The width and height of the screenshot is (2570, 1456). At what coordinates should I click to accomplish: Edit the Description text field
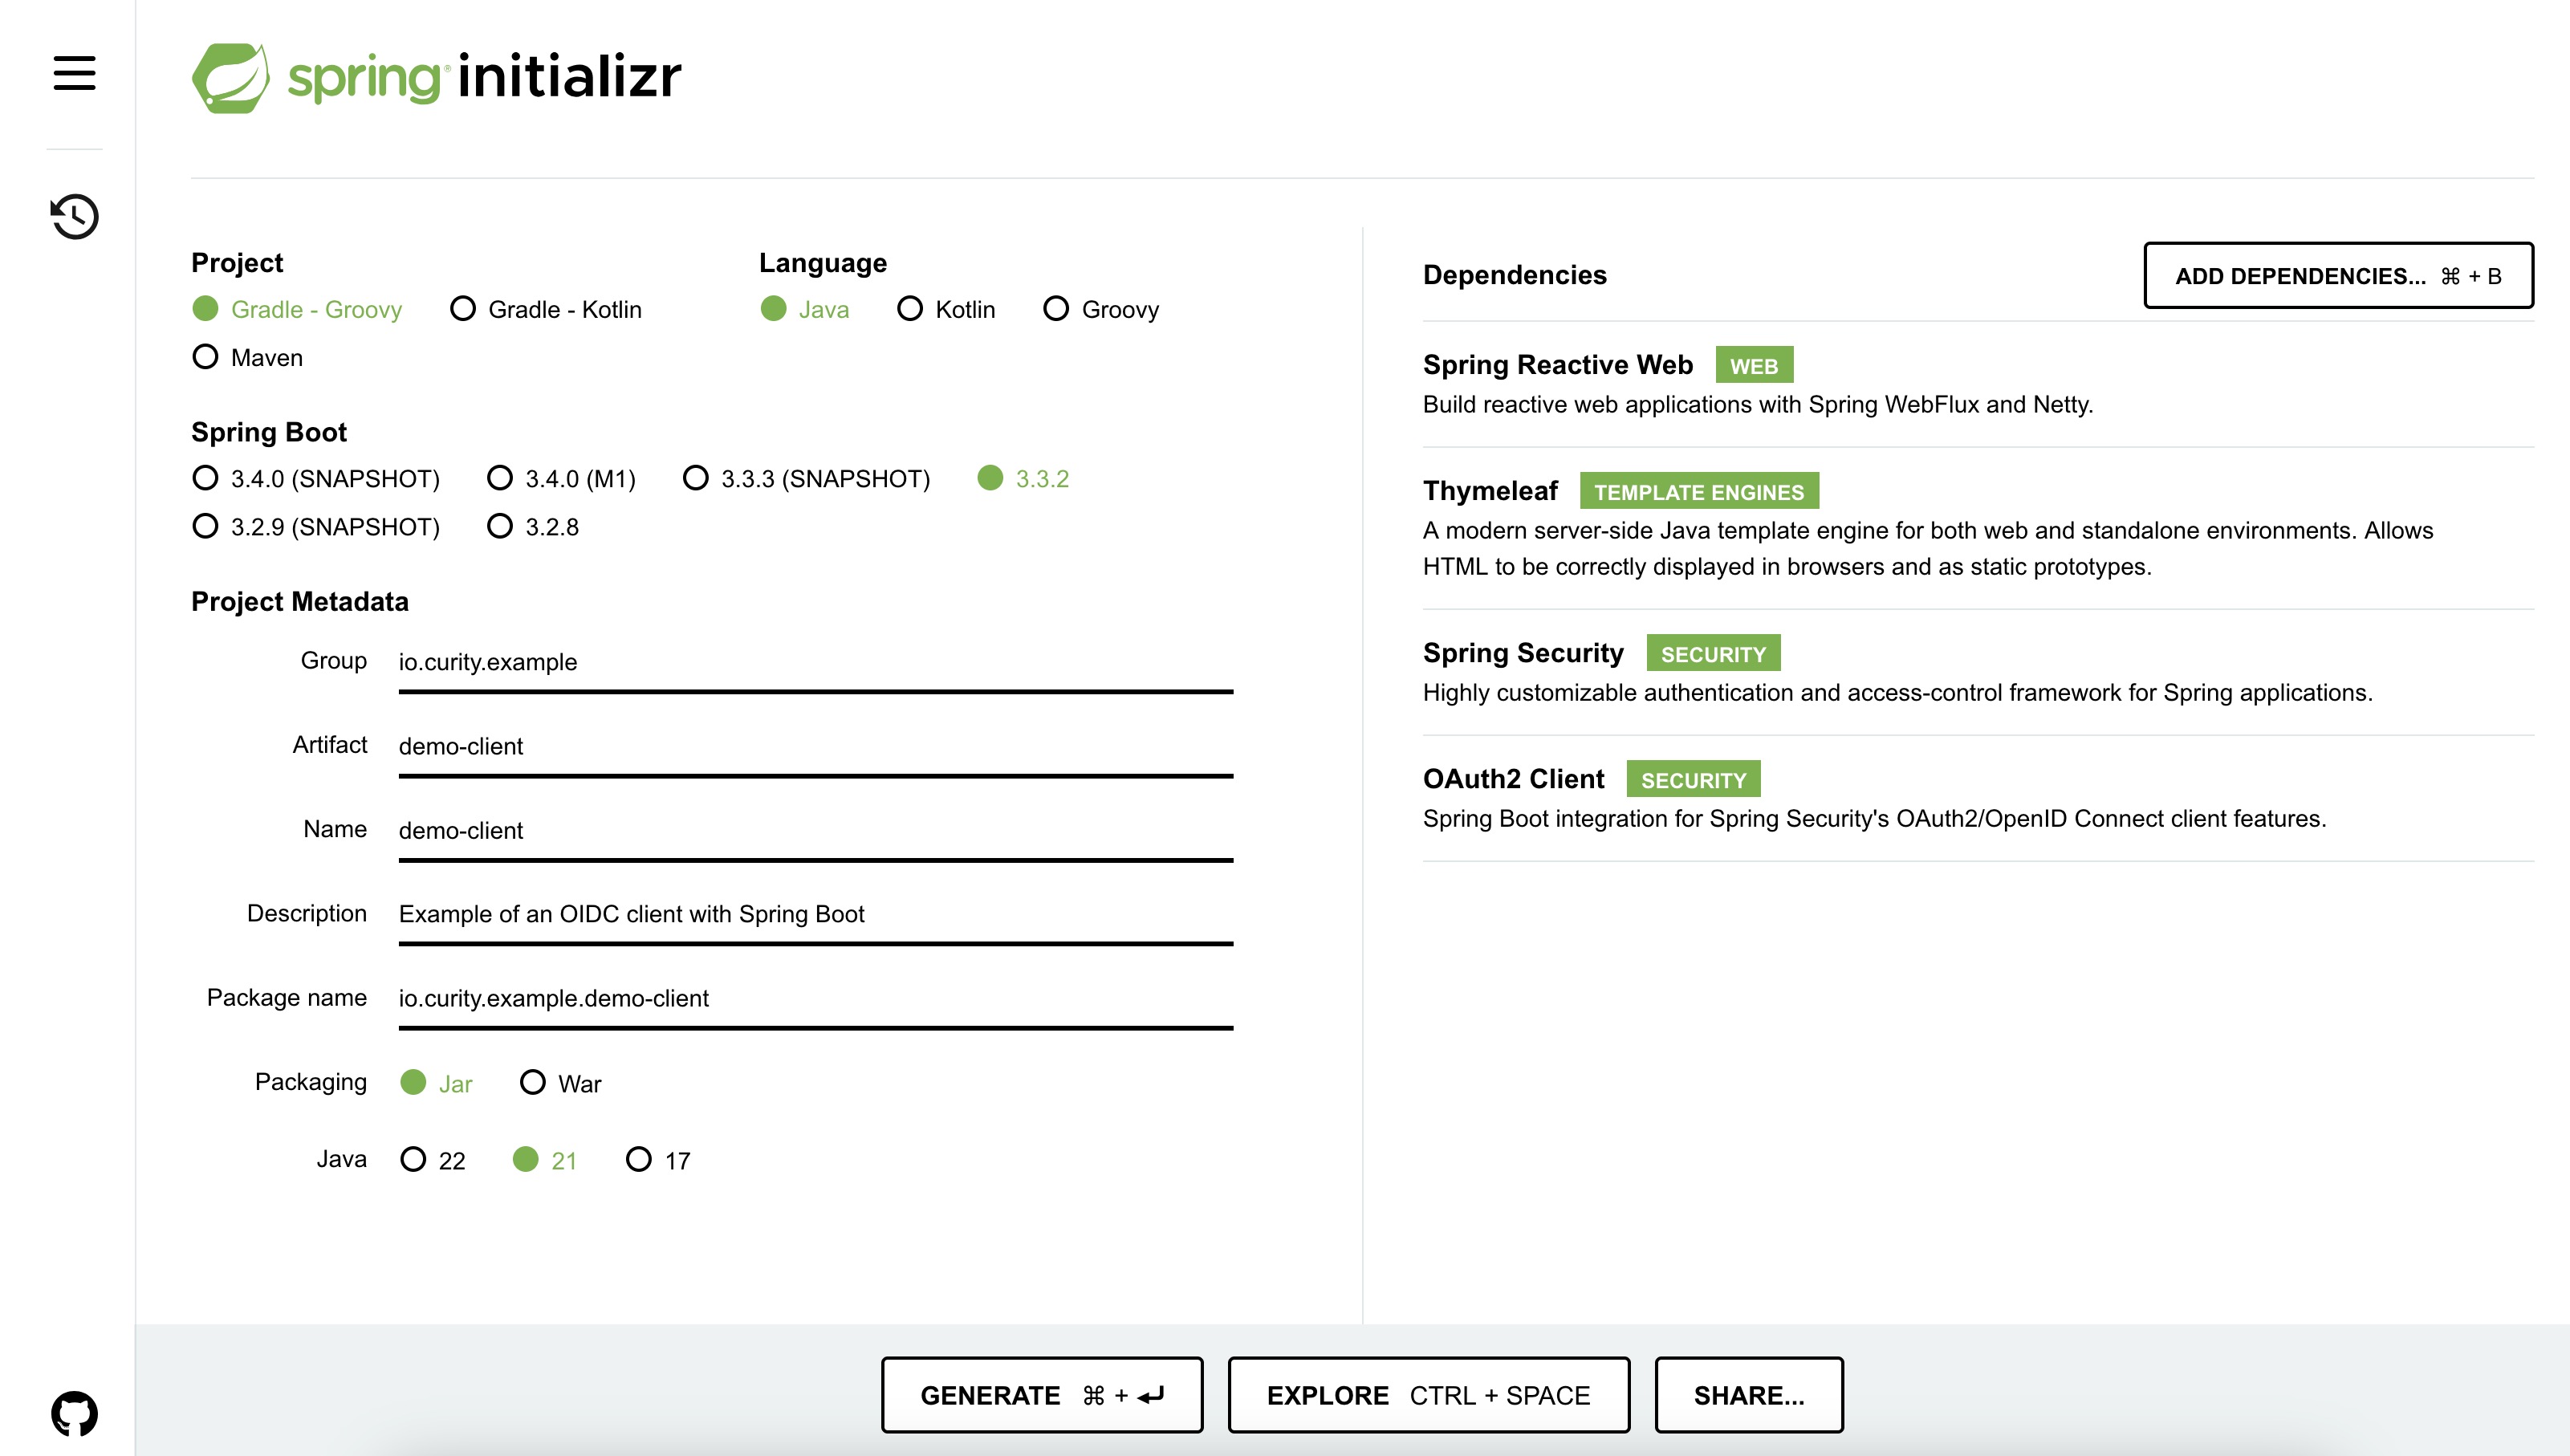[815, 914]
